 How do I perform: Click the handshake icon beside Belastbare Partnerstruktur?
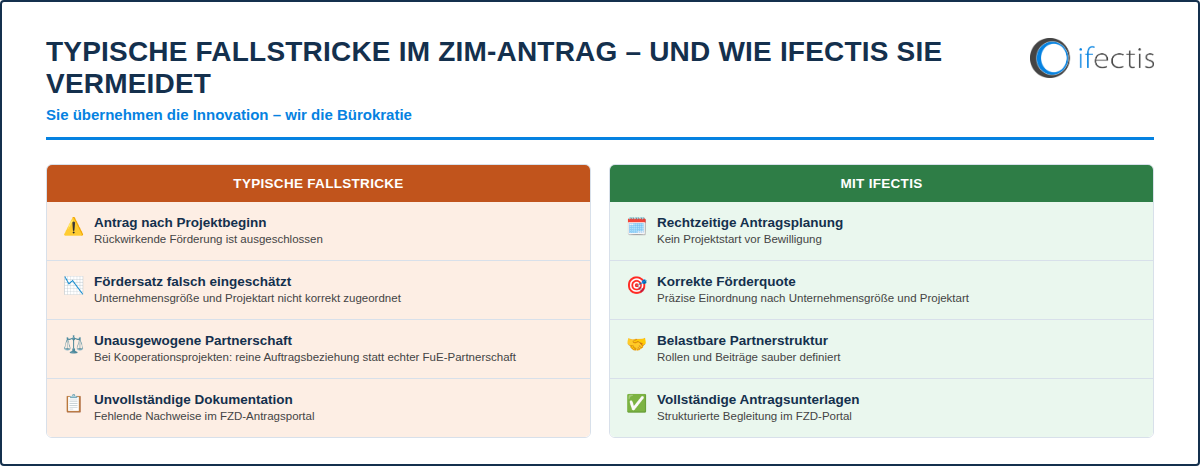point(636,344)
